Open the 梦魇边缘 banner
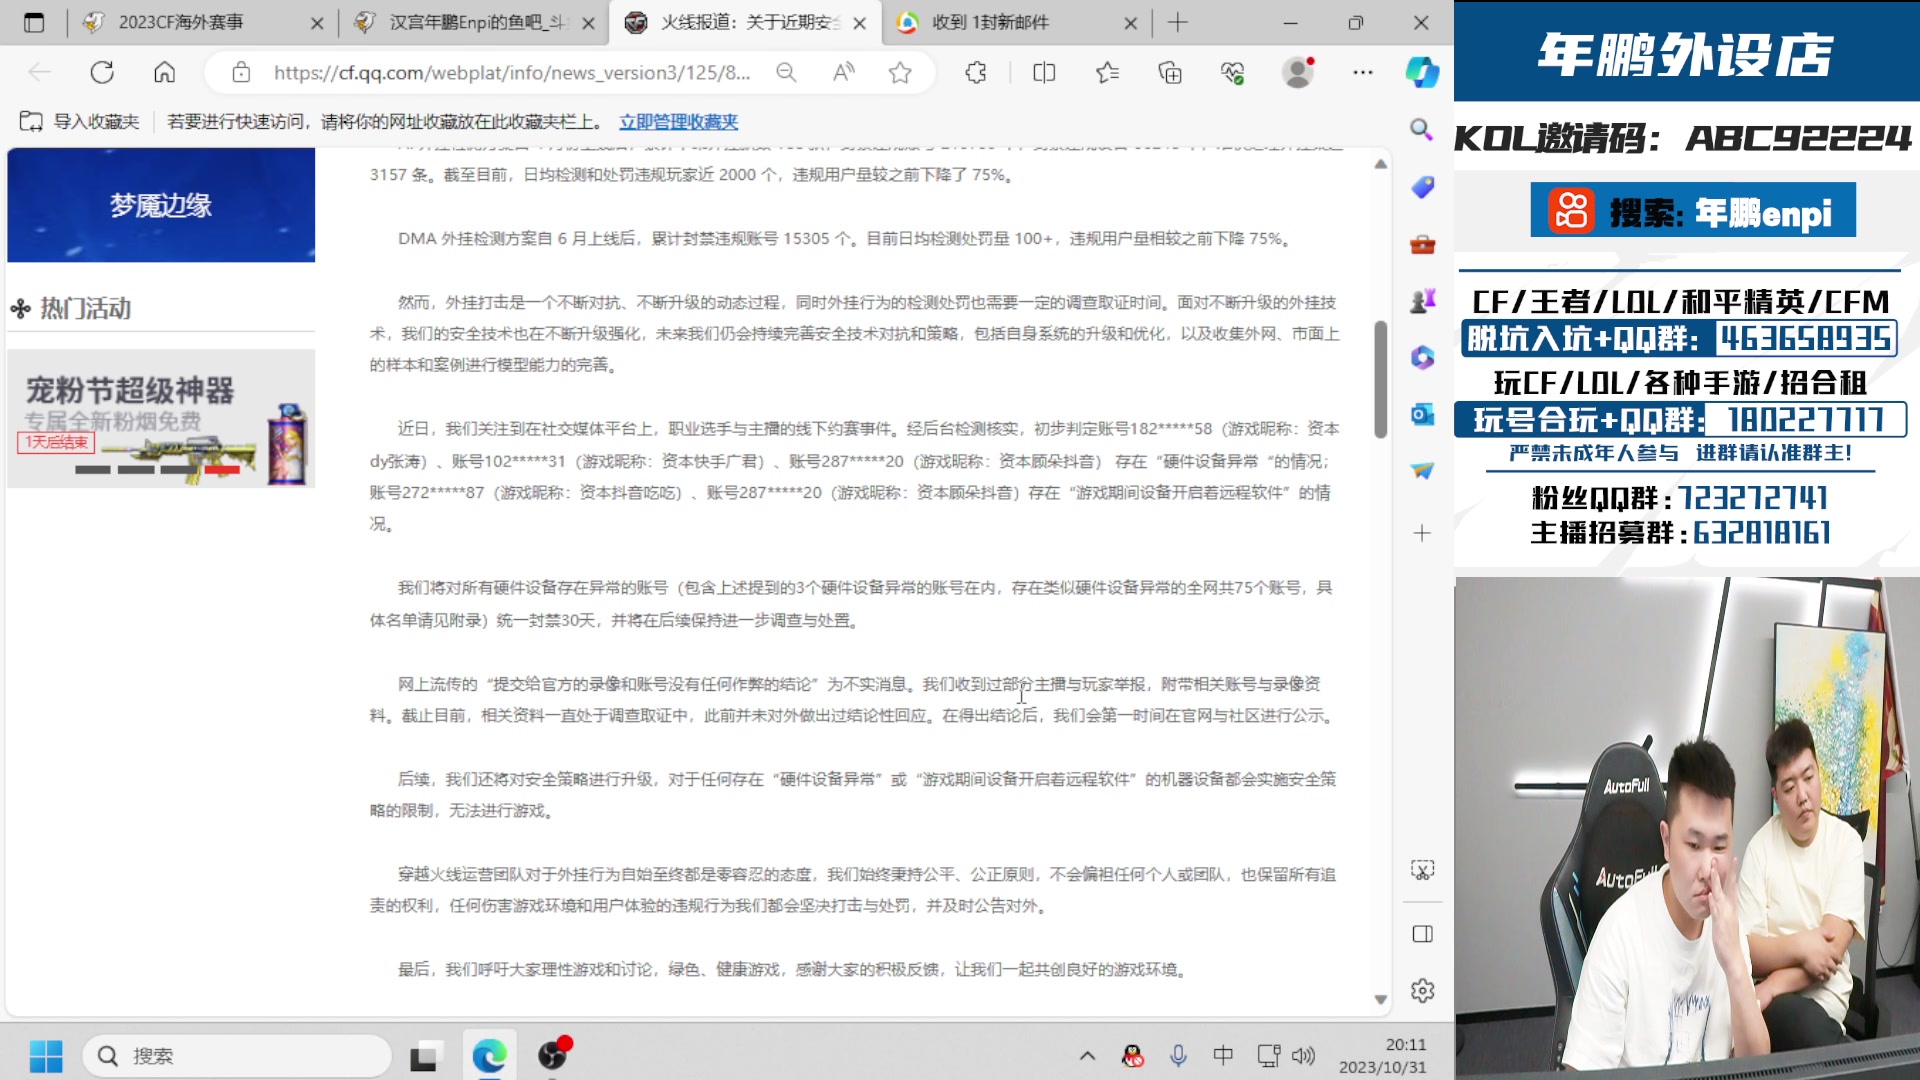 [161, 205]
